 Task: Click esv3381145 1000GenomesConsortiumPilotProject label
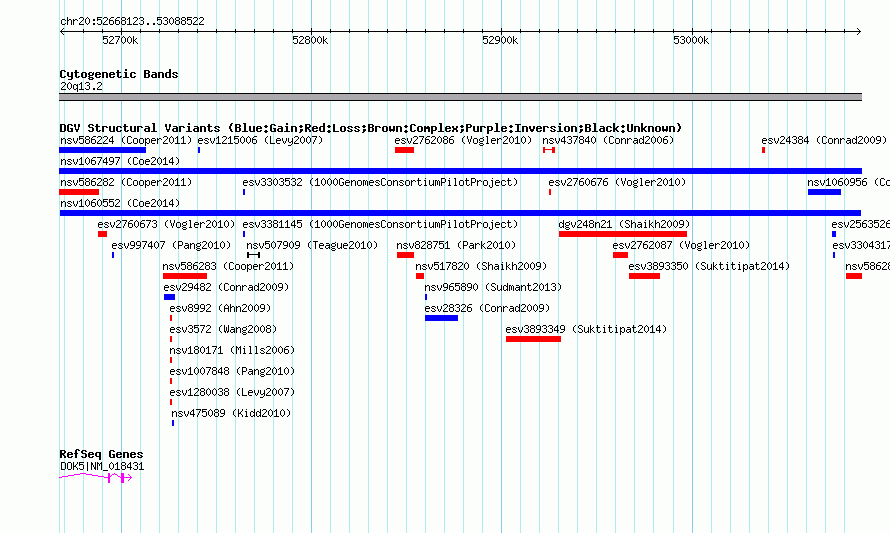[380, 224]
